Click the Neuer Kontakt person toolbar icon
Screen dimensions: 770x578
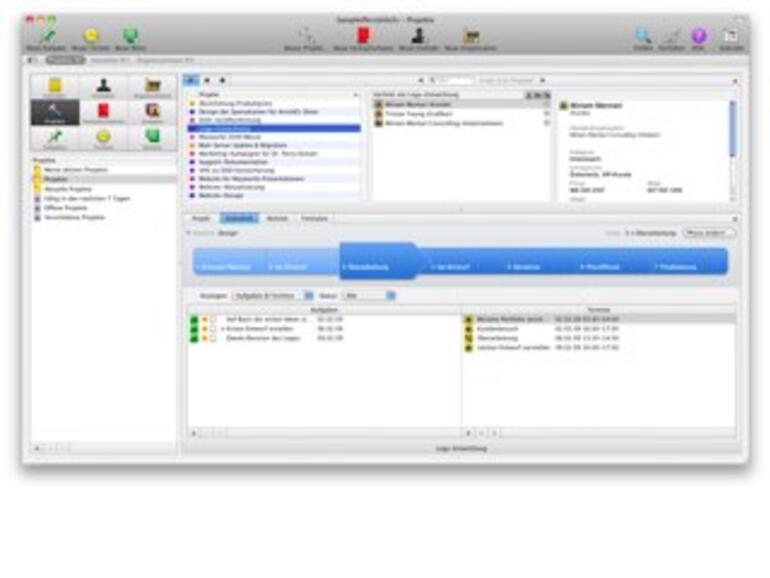pyautogui.click(x=418, y=35)
